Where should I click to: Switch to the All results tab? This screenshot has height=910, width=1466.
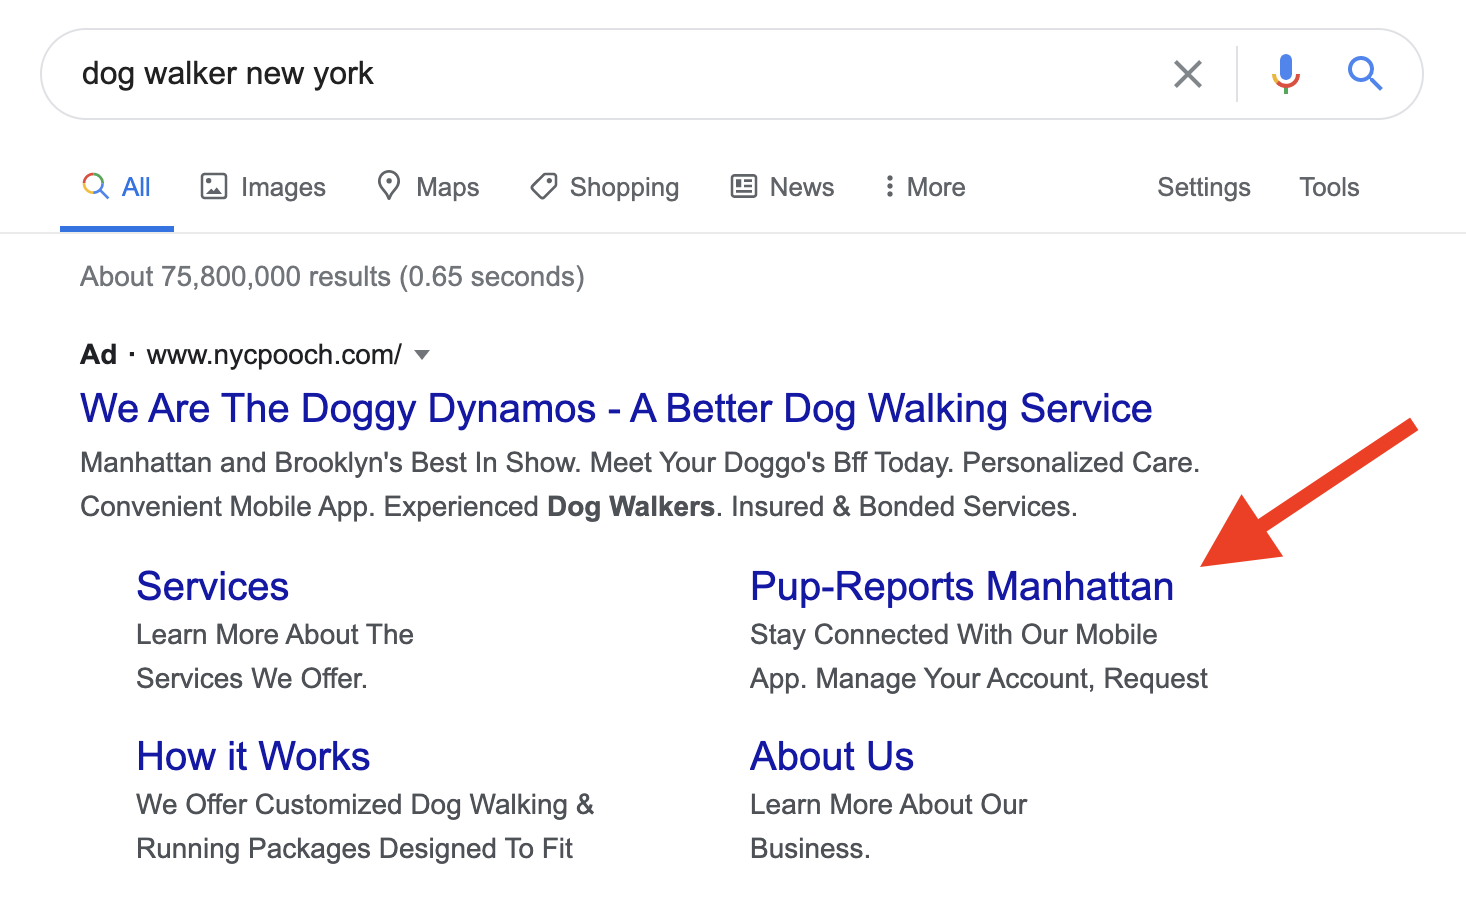point(117,187)
